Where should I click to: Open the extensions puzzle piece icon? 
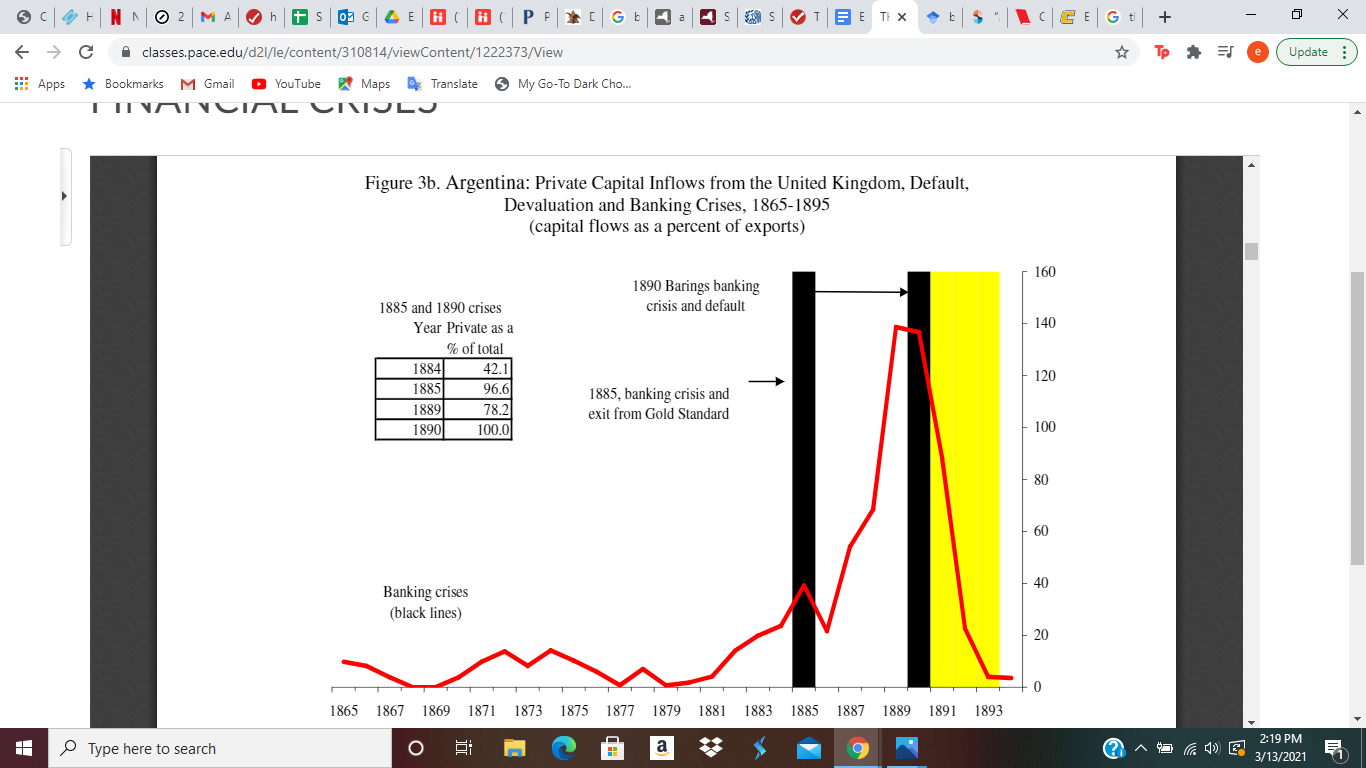point(1194,51)
